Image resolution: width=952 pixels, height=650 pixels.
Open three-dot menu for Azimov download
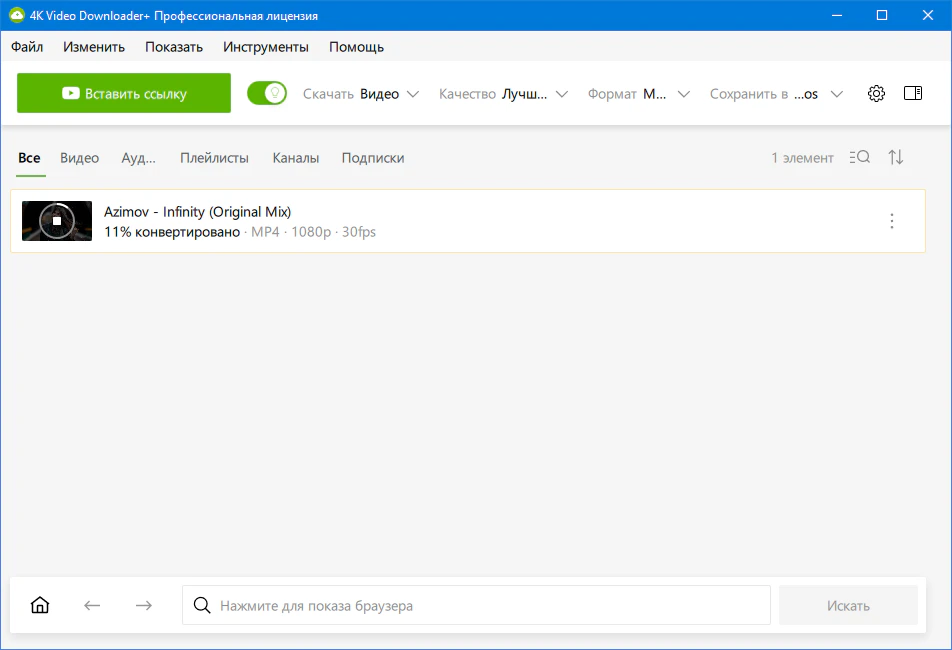click(x=892, y=221)
